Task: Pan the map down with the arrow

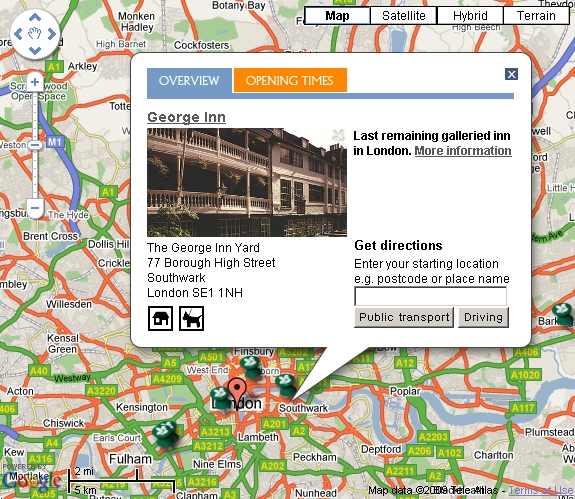Action: coord(35,50)
